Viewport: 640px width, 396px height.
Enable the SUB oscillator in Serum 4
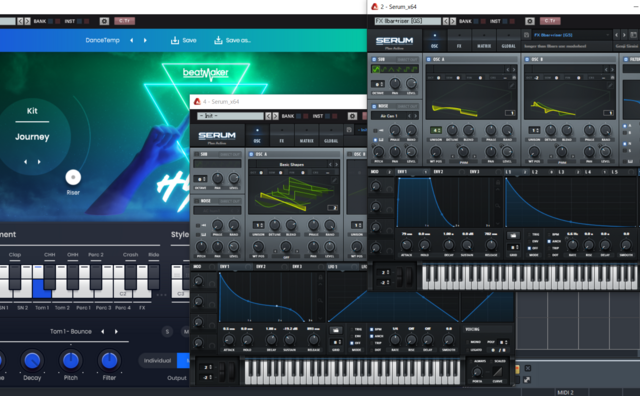(x=196, y=154)
